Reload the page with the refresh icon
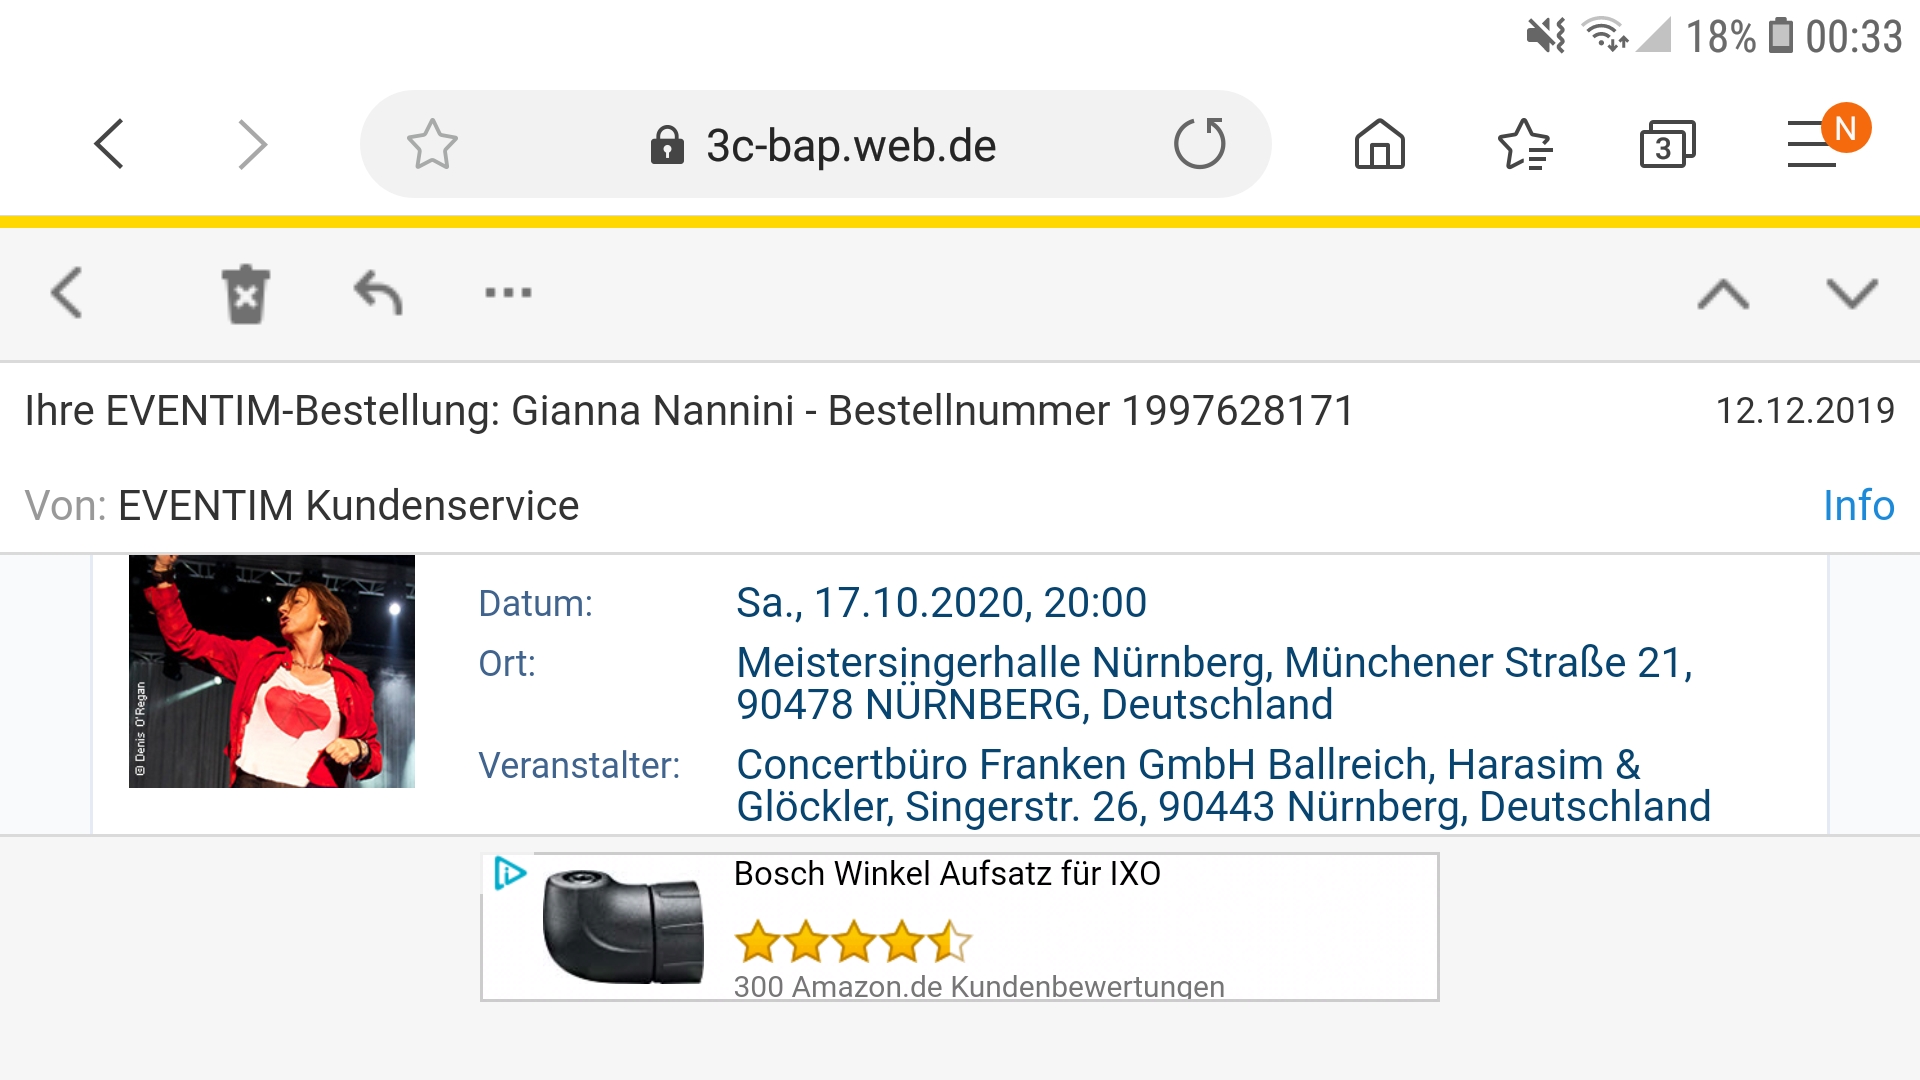1920x1080 pixels. click(x=1199, y=144)
